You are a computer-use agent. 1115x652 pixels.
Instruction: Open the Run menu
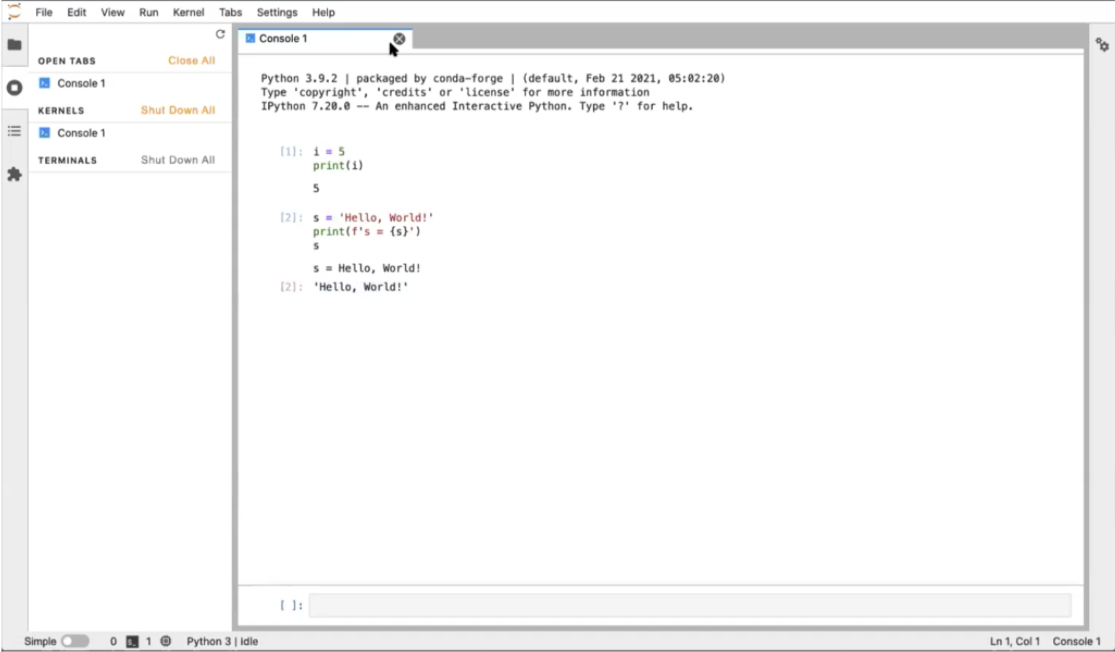click(149, 13)
